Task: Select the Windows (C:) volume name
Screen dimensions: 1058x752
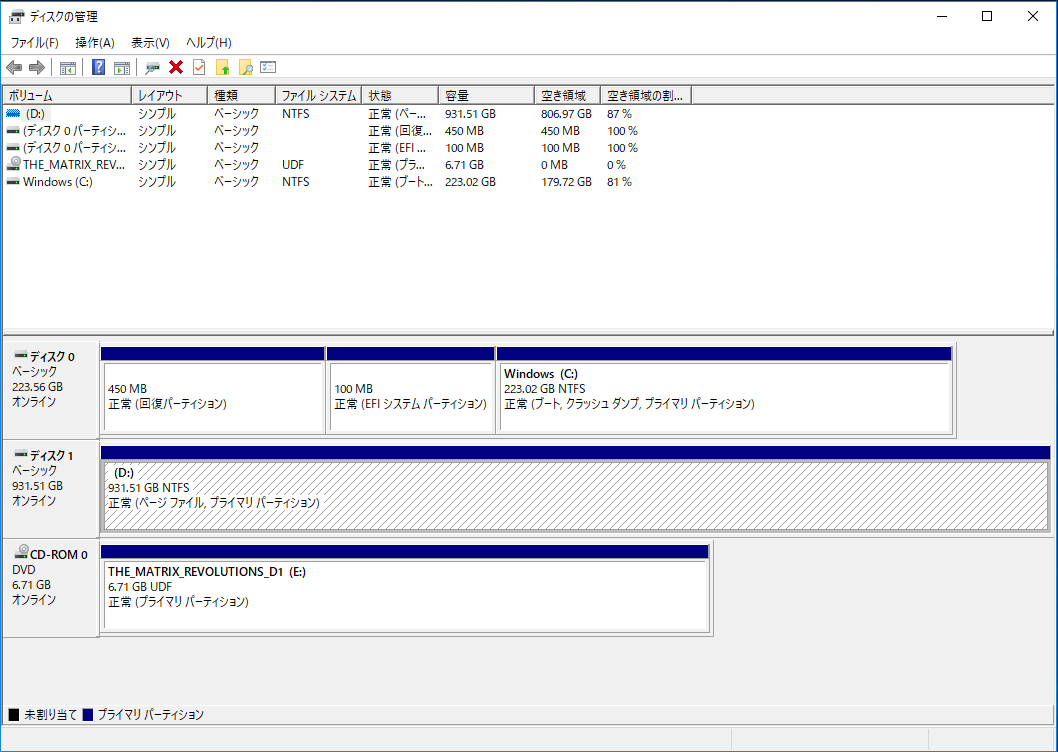Action: 57,182
